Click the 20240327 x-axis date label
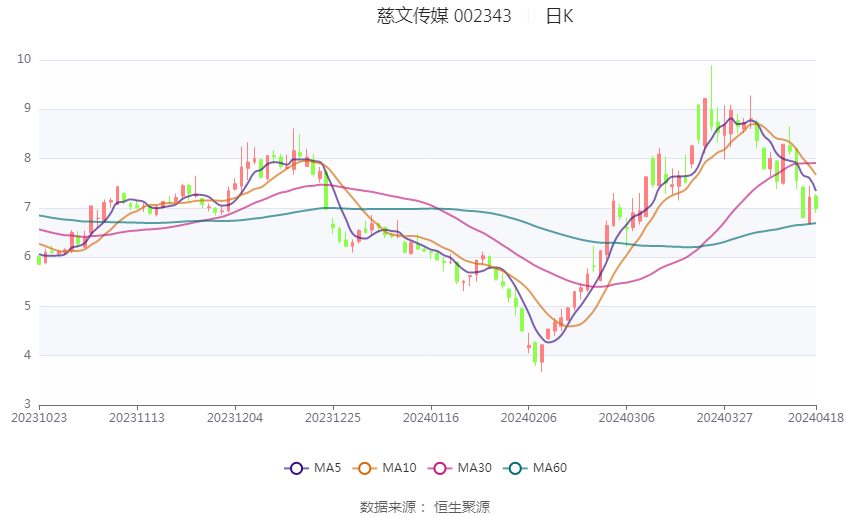The width and height of the screenshot is (850, 517). pos(725,418)
